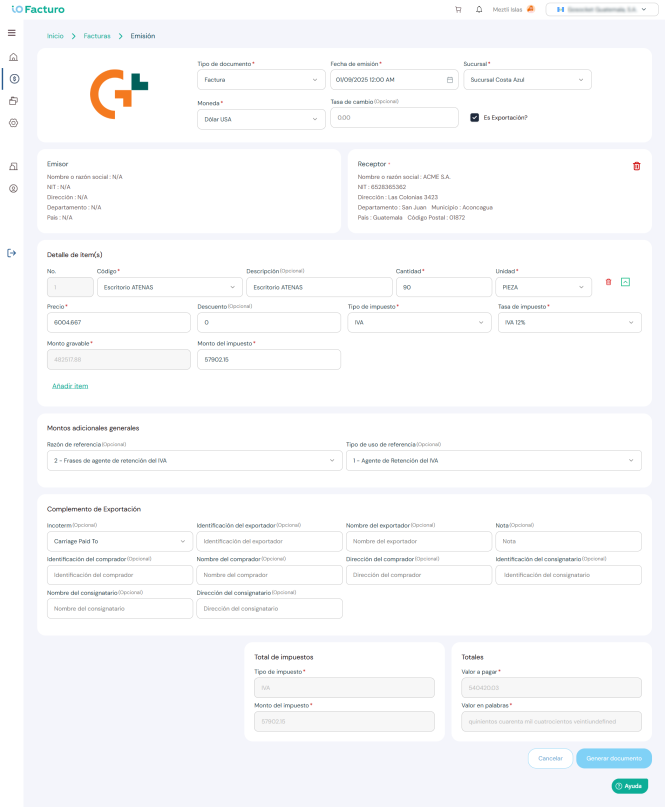This screenshot has height=807, width=665.
Task: Open the Tipo de uso de referencia dropdown
Action: click(494, 461)
